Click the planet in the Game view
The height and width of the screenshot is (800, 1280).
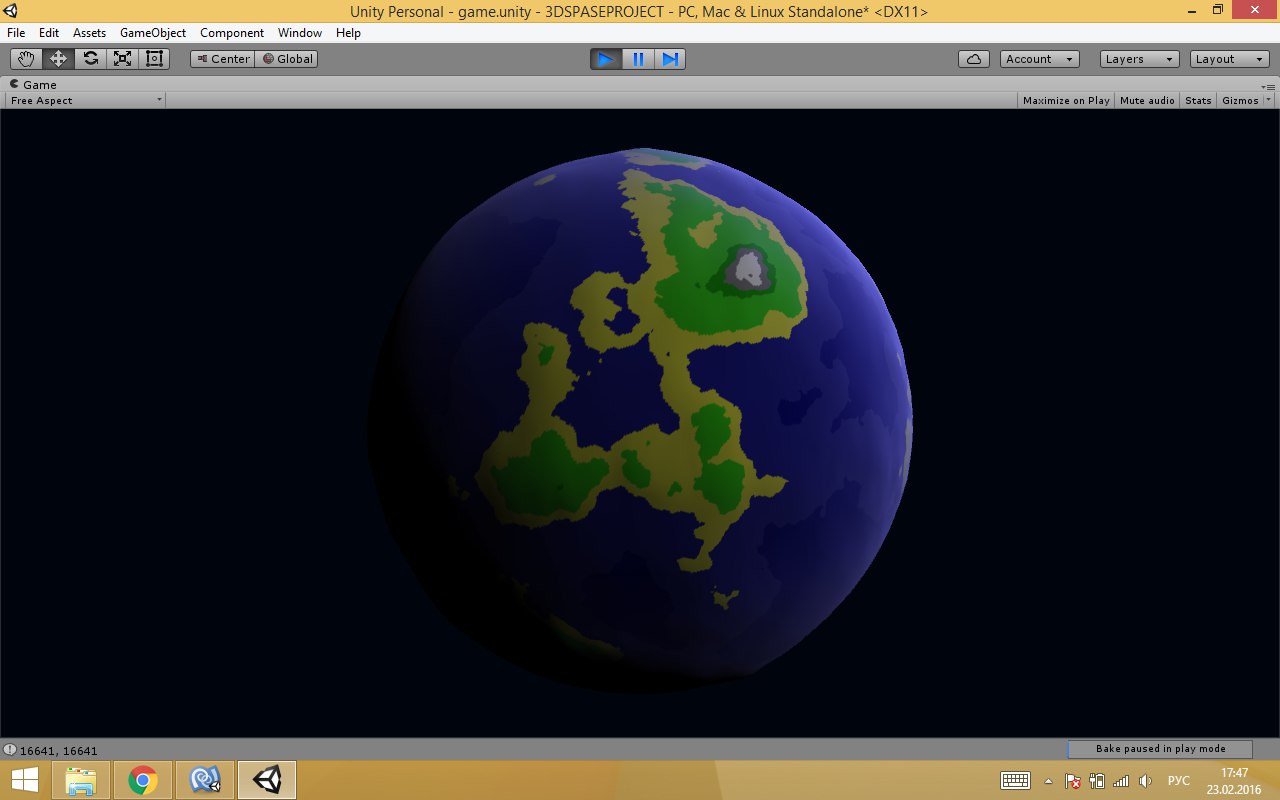point(640,420)
